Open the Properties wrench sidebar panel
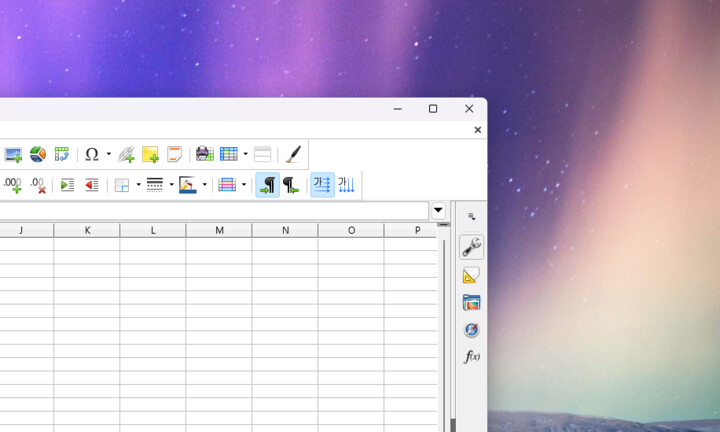Screen dimensions: 720x432 471,247
